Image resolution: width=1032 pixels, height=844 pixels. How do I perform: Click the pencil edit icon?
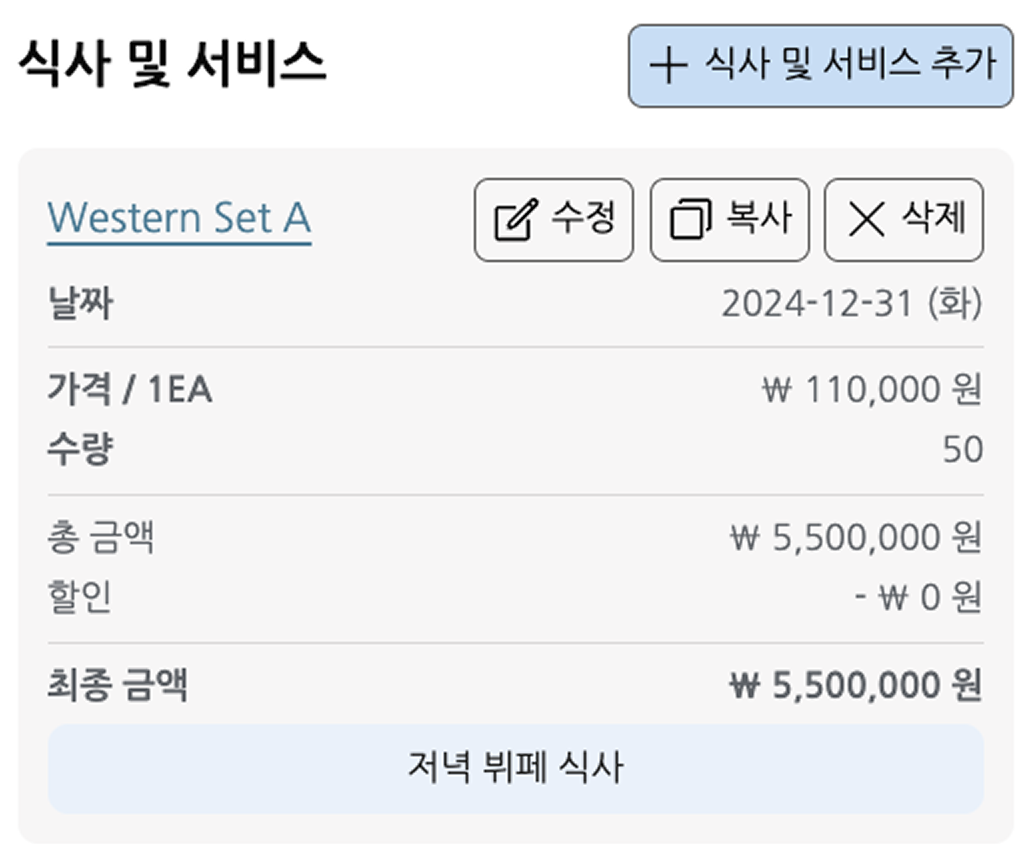point(515,219)
